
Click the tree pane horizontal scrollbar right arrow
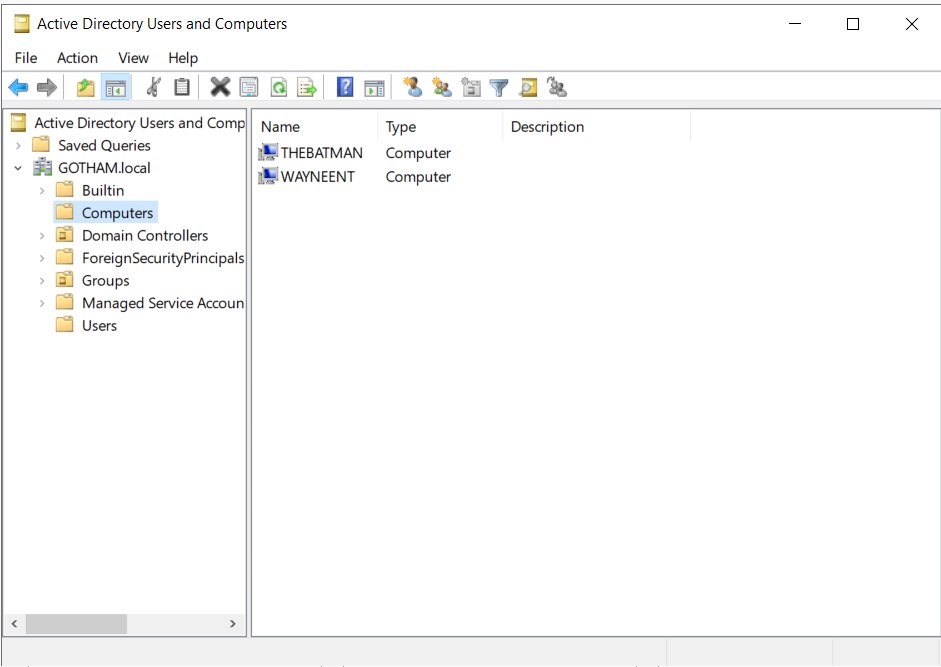[233, 624]
